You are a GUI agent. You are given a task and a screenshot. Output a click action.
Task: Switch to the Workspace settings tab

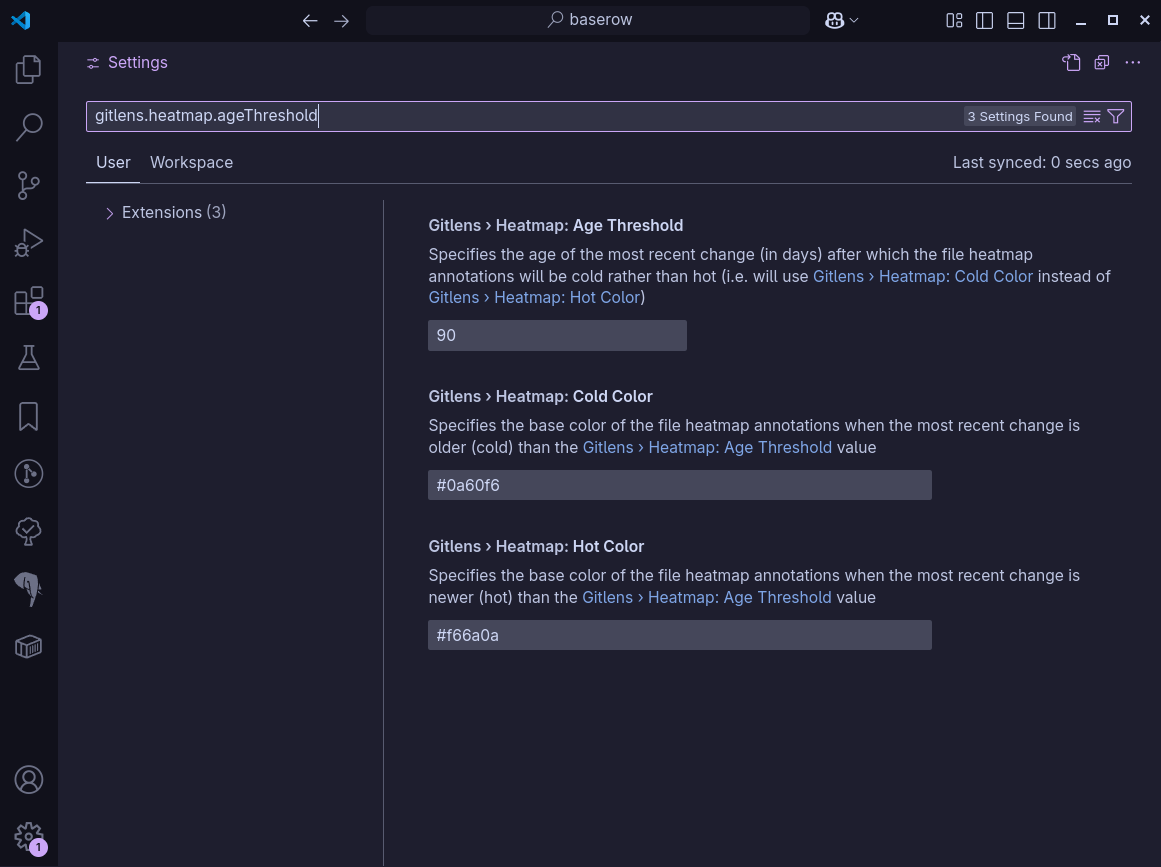[191, 162]
